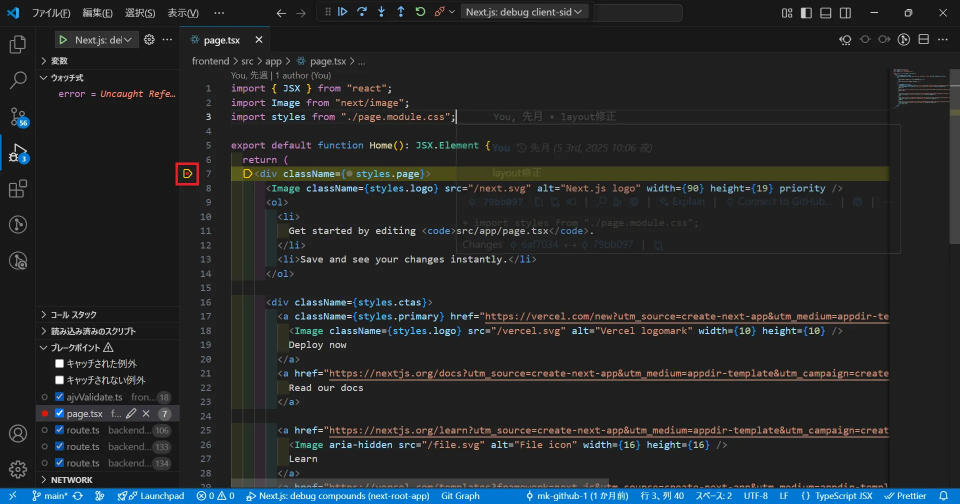Viewport: 960px width, 504px height.
Task: Step into in the debug toolbar
Action: 381,12
